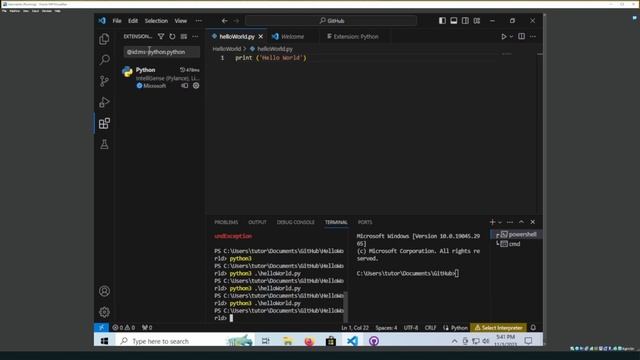Toggle the primary side bar layout
This screenshot has height=360, width=640.
pyautogui.click(x=442, y=20)
